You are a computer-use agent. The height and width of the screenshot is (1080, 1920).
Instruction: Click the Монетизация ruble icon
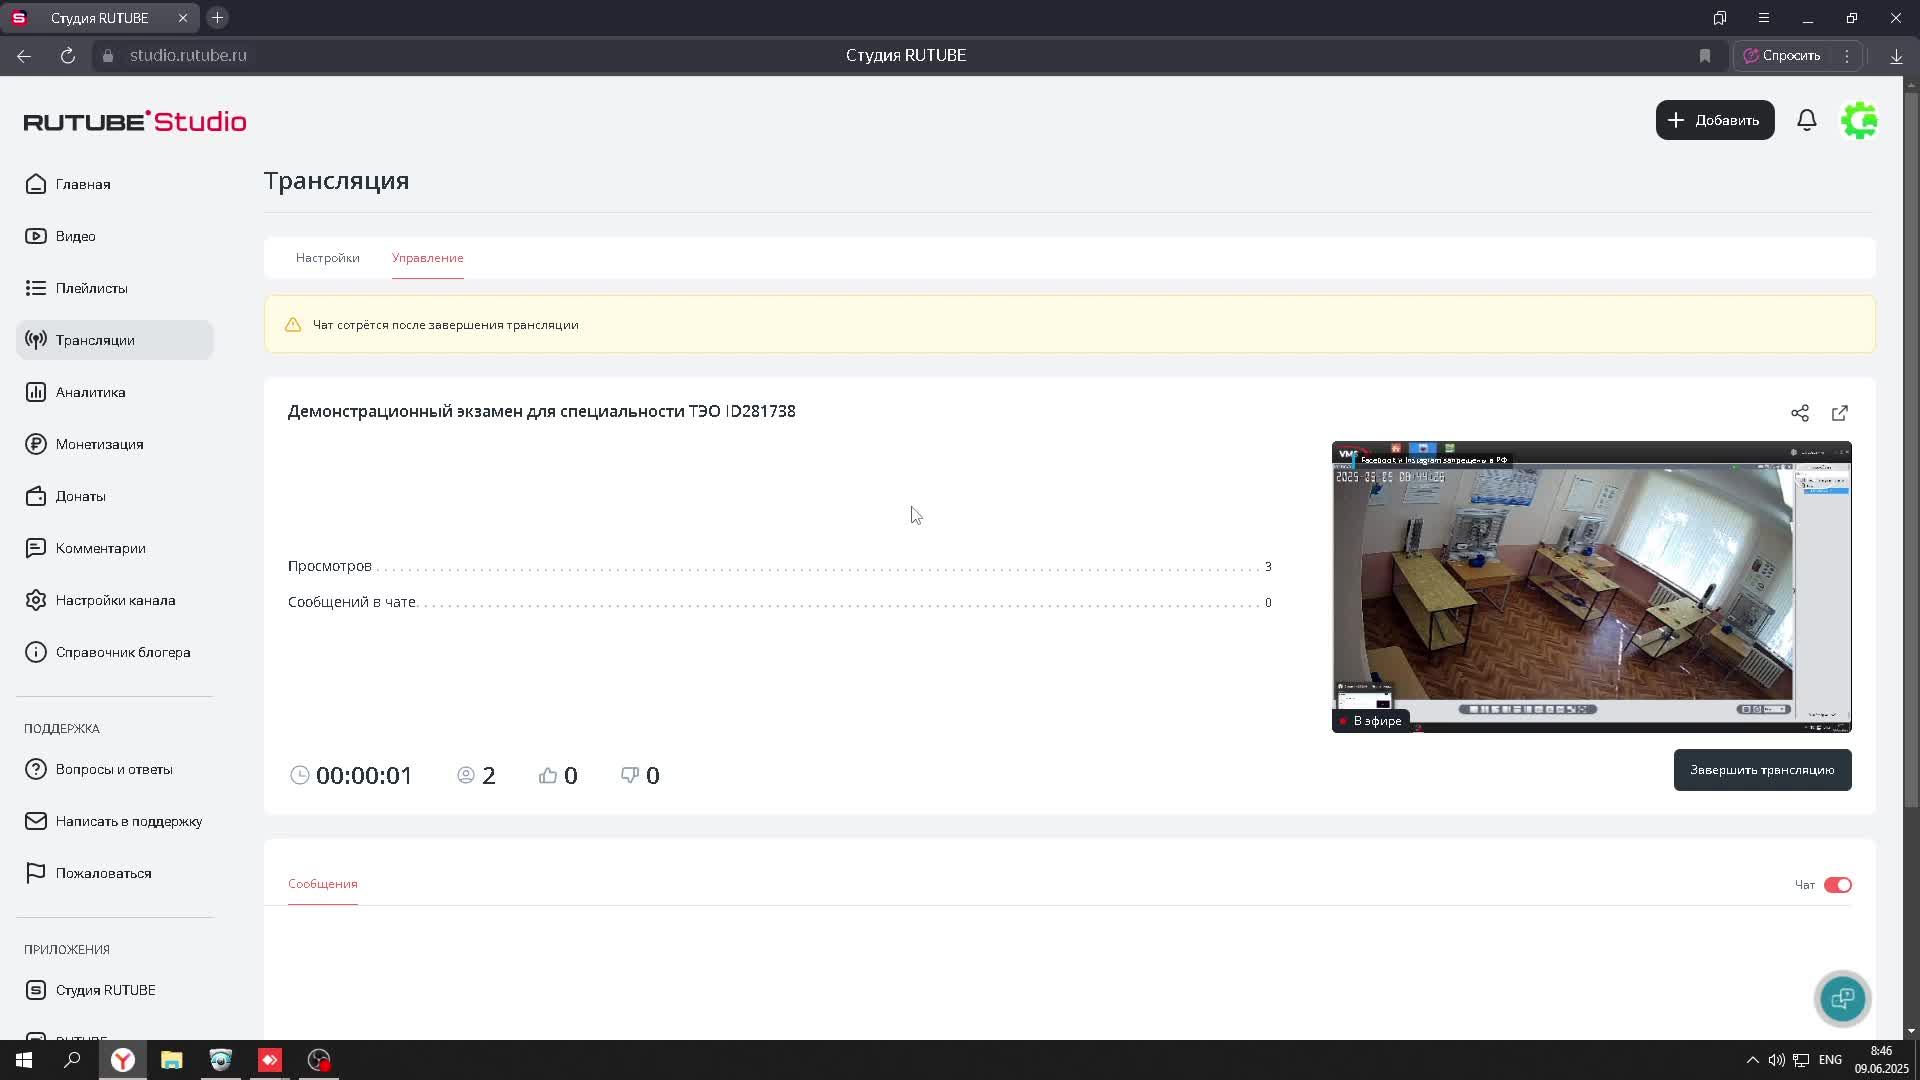click(x=36, y=444)
